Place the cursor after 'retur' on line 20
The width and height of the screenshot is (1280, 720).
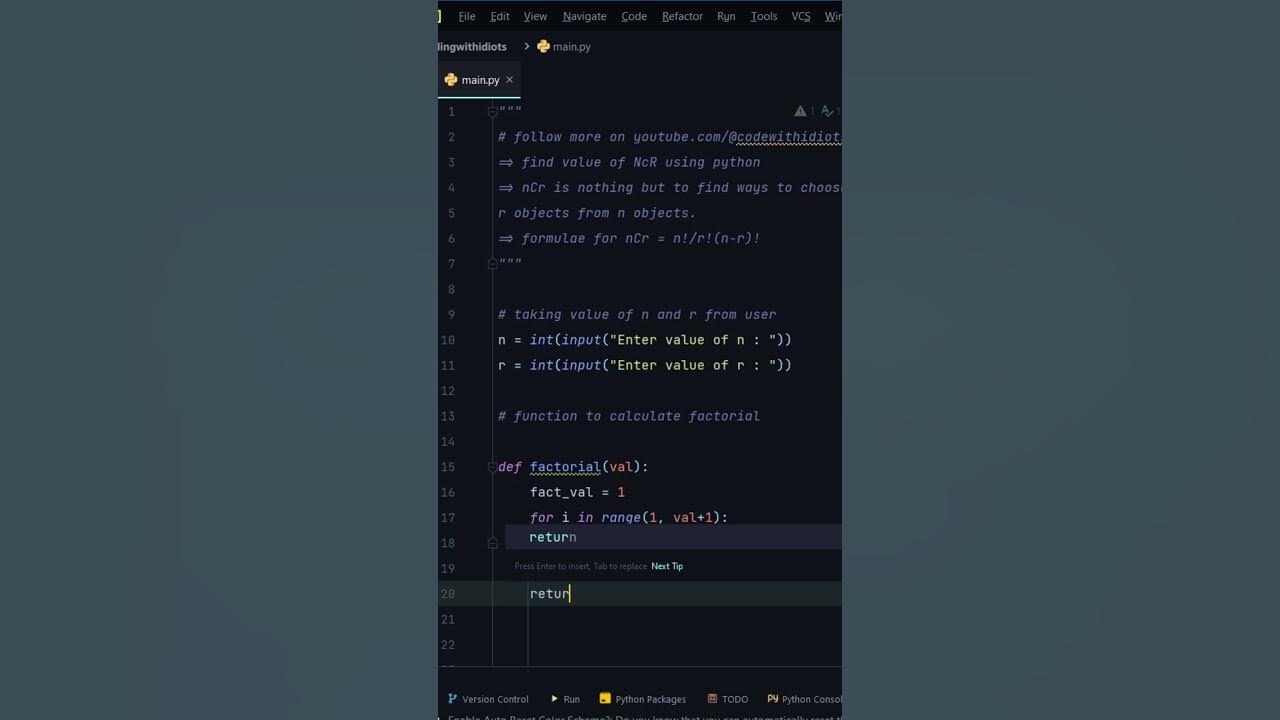tap(570, 594)
